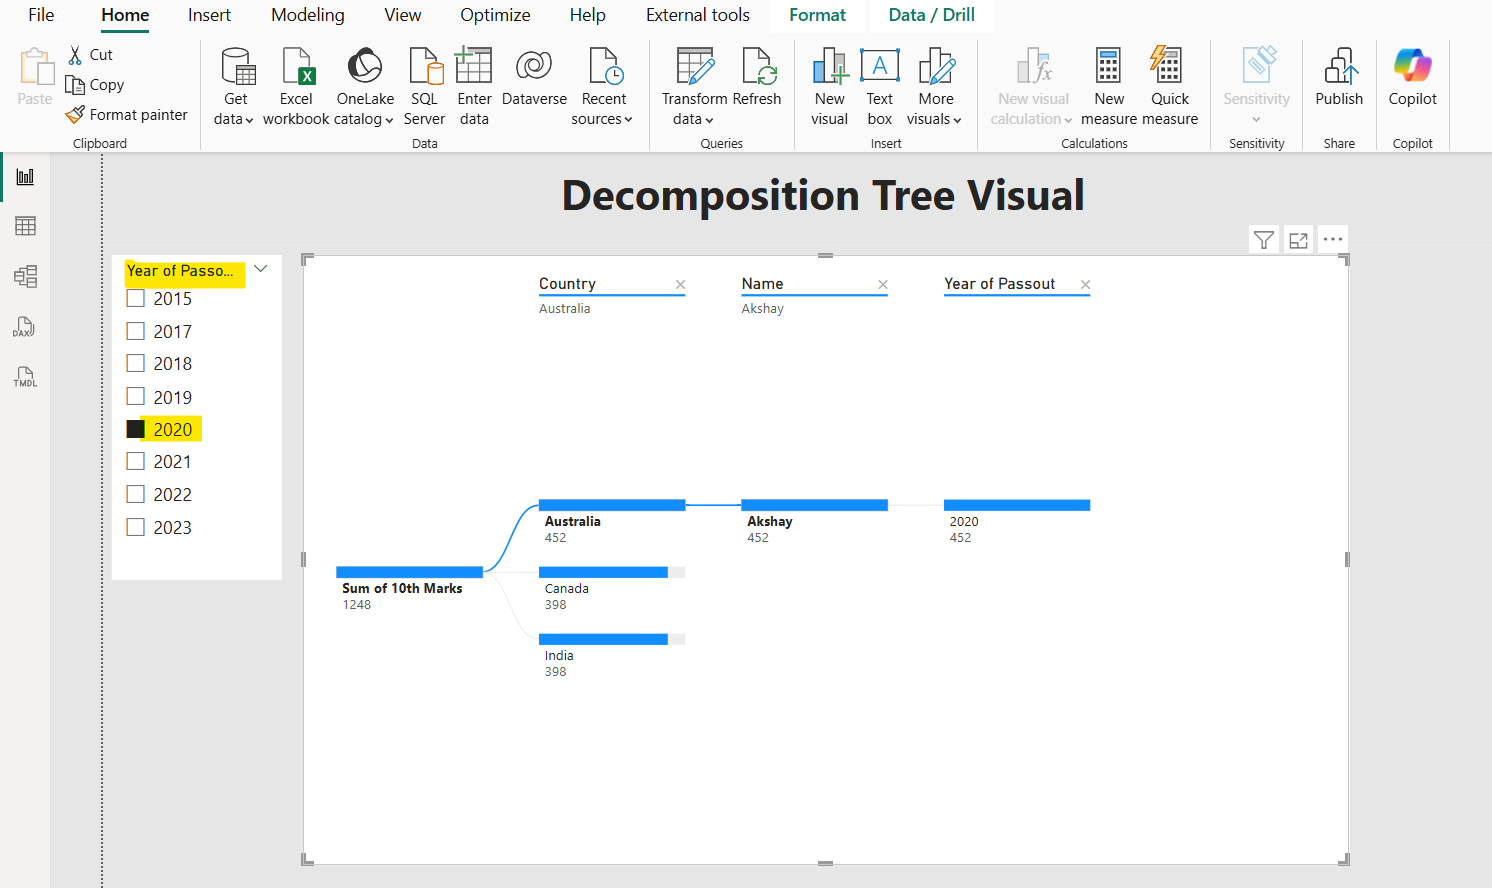Switch to the Modeling ribbon tab
This screenshot has width=1492, height=888.
307,15
